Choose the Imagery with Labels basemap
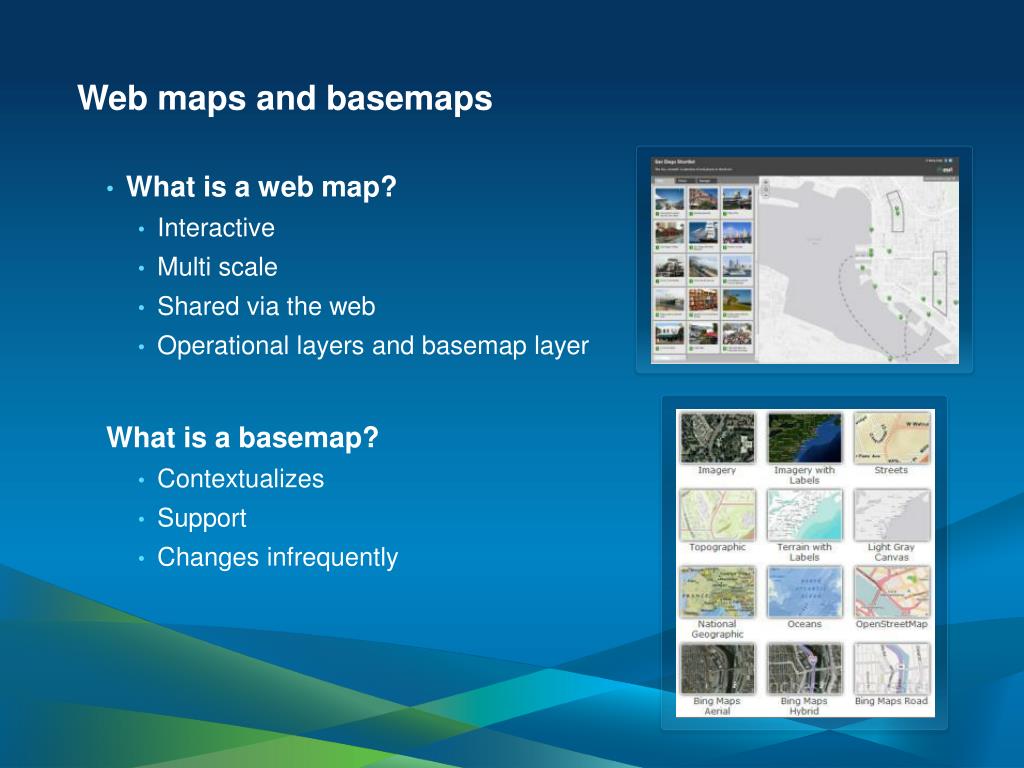This screenshot has height=768, width=1024. [x=805, y=438]
